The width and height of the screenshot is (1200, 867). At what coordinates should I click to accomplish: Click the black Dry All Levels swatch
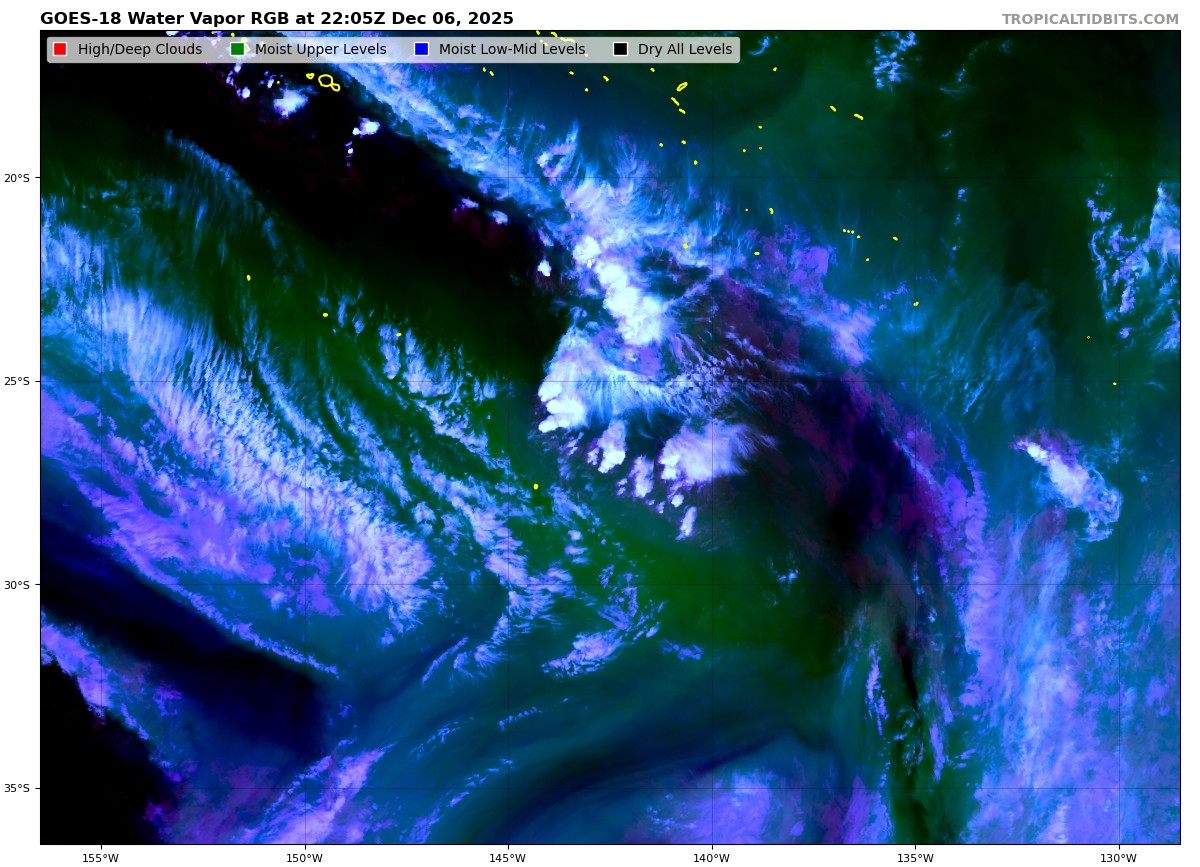click(x=620, y=50)
